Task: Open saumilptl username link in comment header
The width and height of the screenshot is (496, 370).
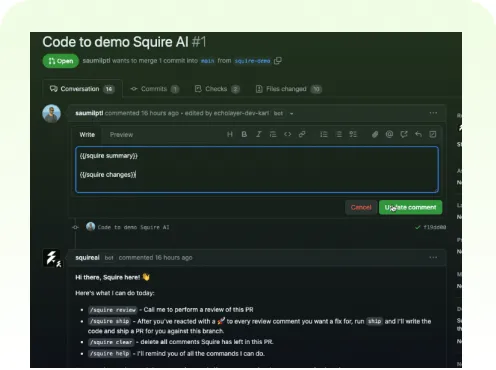Action: coord(89,113)
